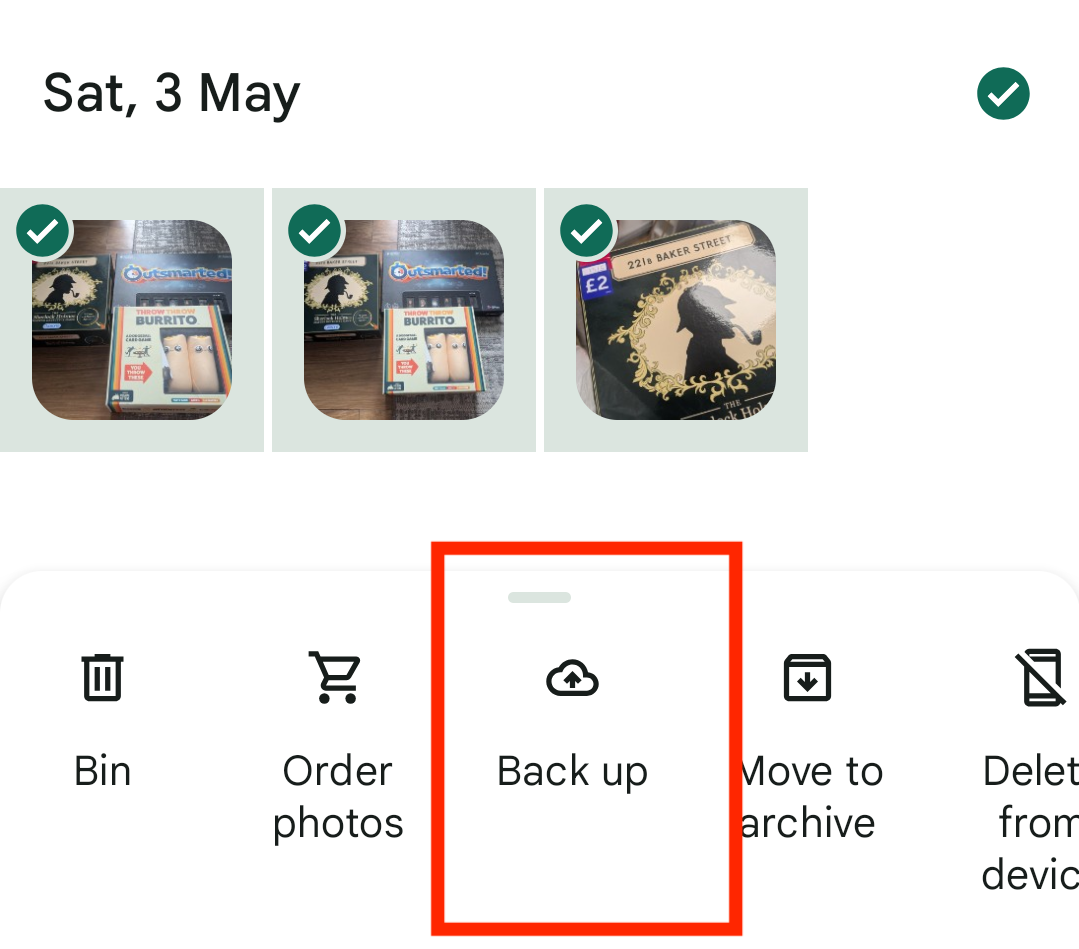Uncheck the second board game photo
This screenshot has width=1079, height=949.
click(314, 231)
